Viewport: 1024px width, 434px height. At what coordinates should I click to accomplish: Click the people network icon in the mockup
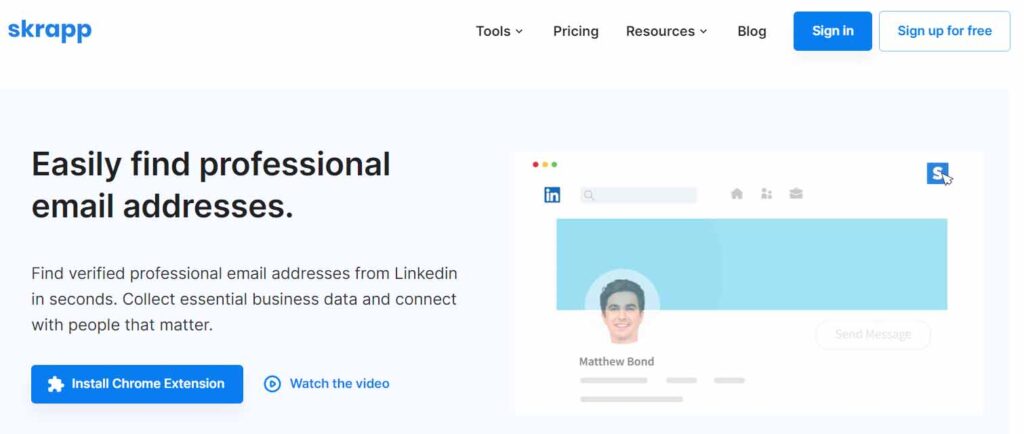pyautogui.click(x=766, y=194)
